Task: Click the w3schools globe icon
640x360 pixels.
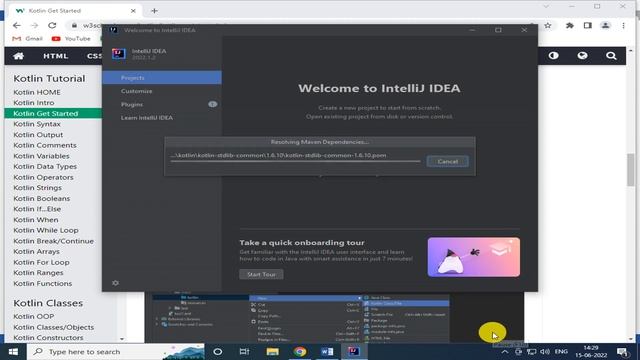Action: [582, 56]
